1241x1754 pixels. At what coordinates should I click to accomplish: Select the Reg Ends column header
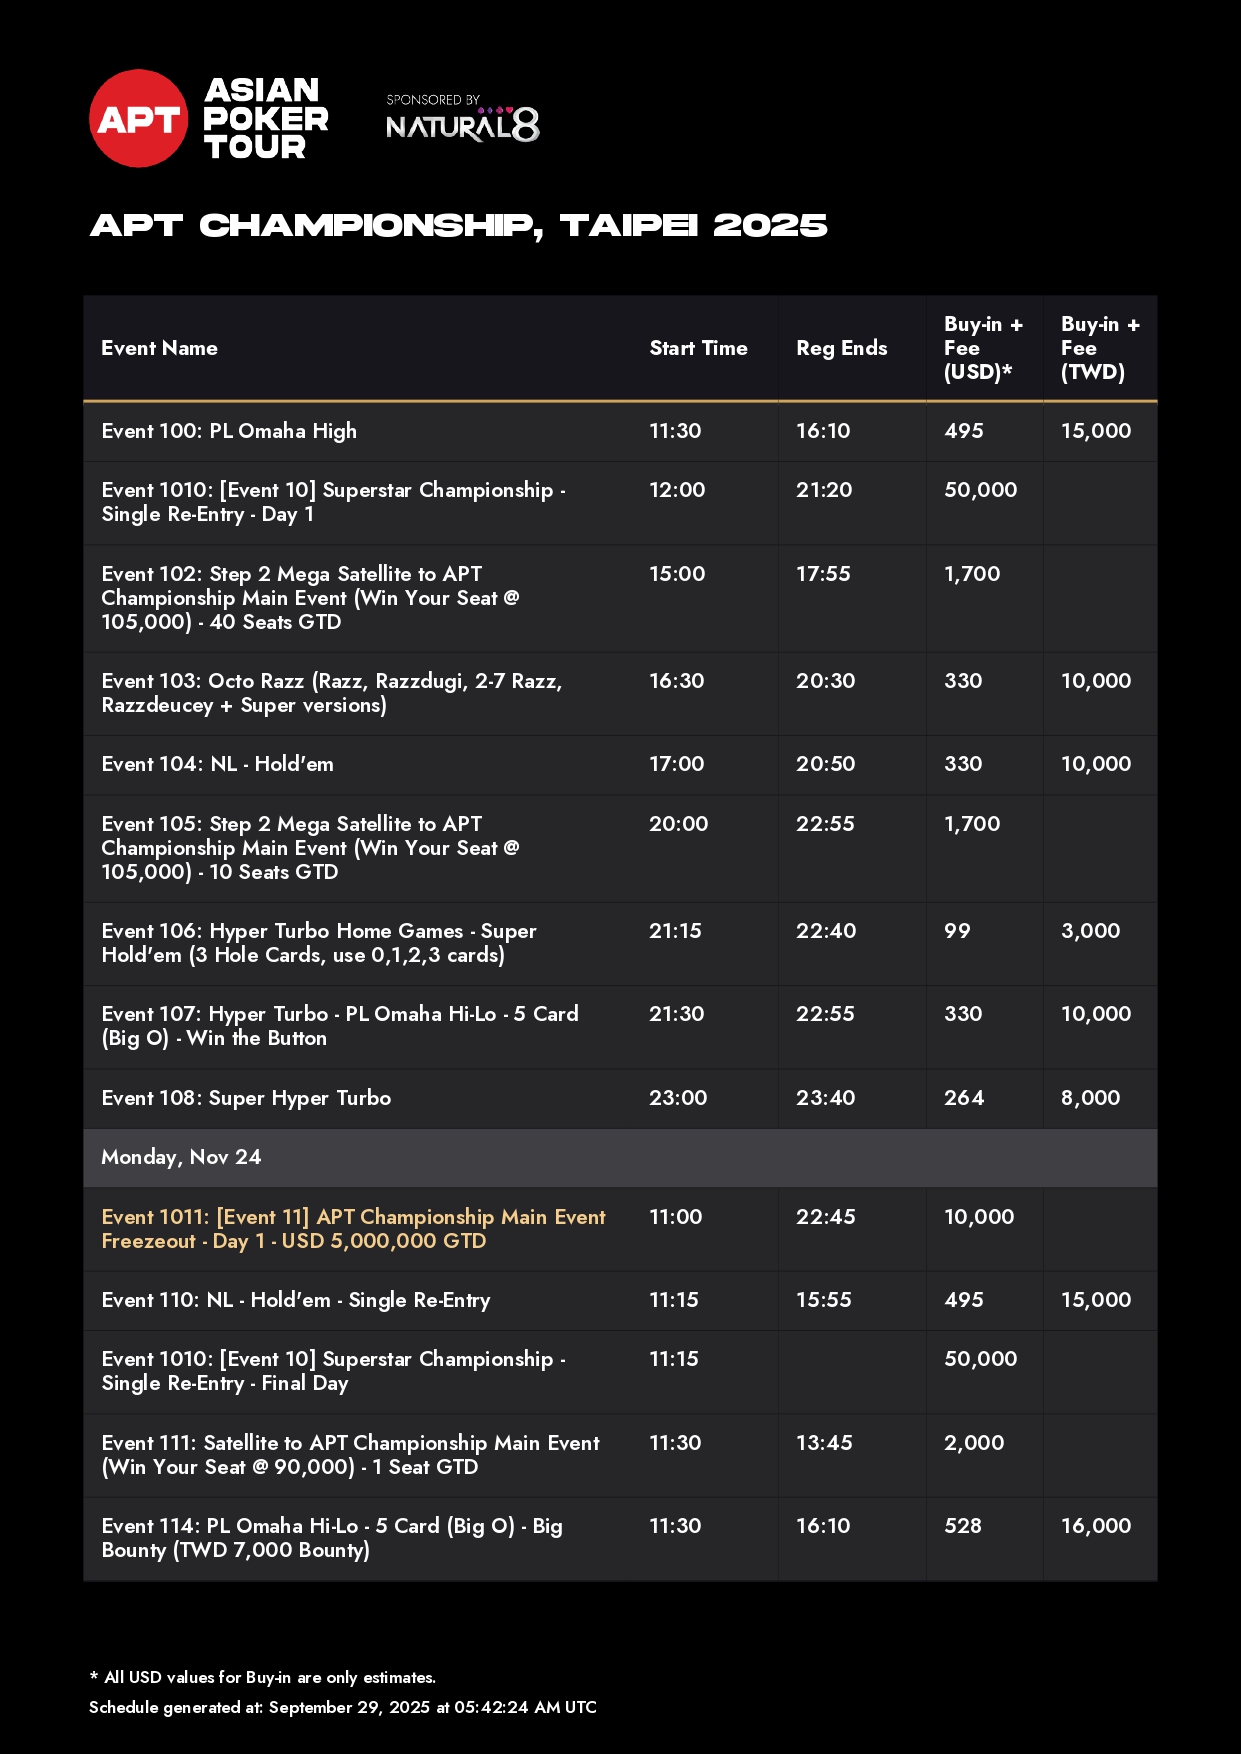tap(841, 348)
